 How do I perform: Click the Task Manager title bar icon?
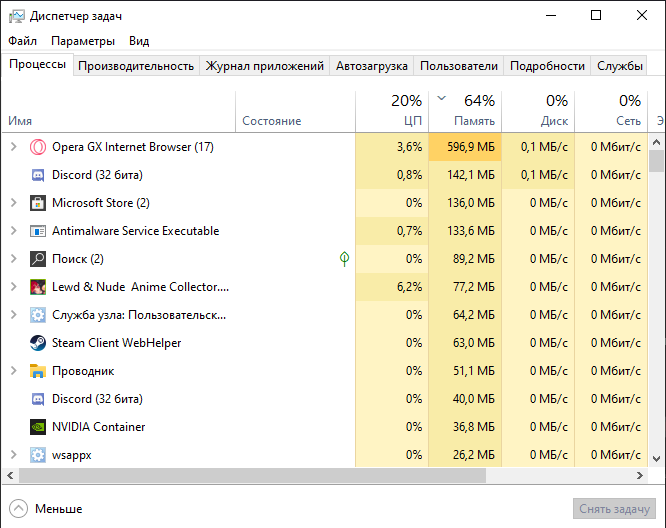click(17, 16)
